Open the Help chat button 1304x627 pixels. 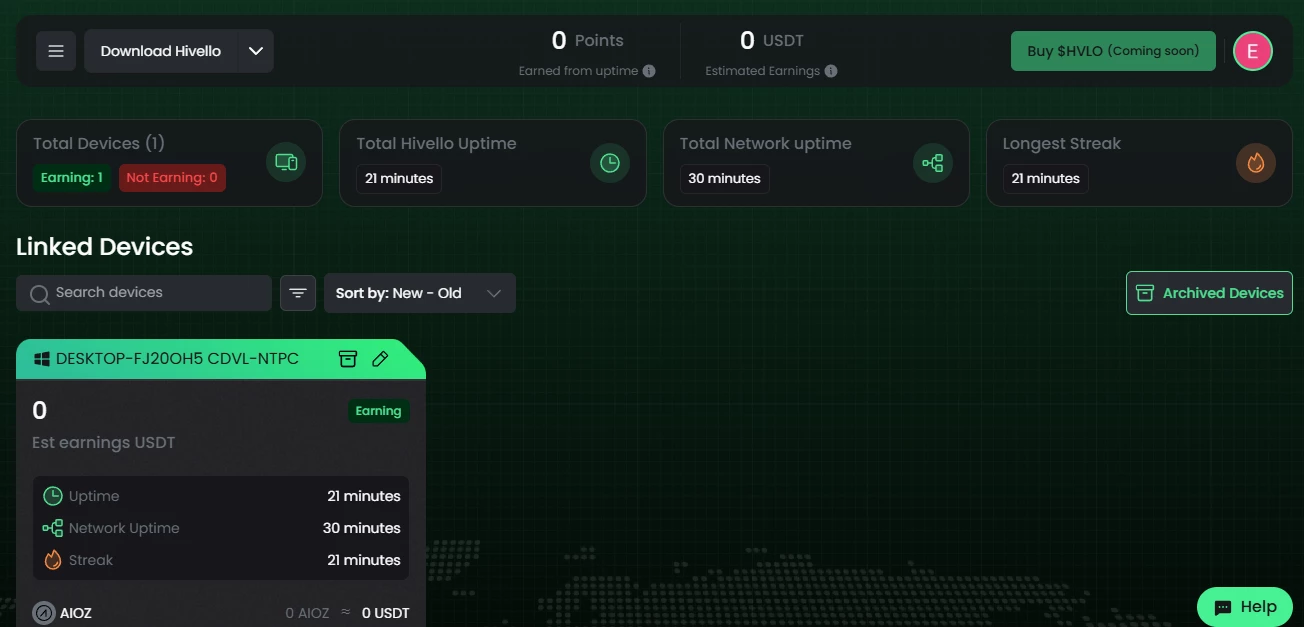pyautogui.click(x=1245, y=606)
